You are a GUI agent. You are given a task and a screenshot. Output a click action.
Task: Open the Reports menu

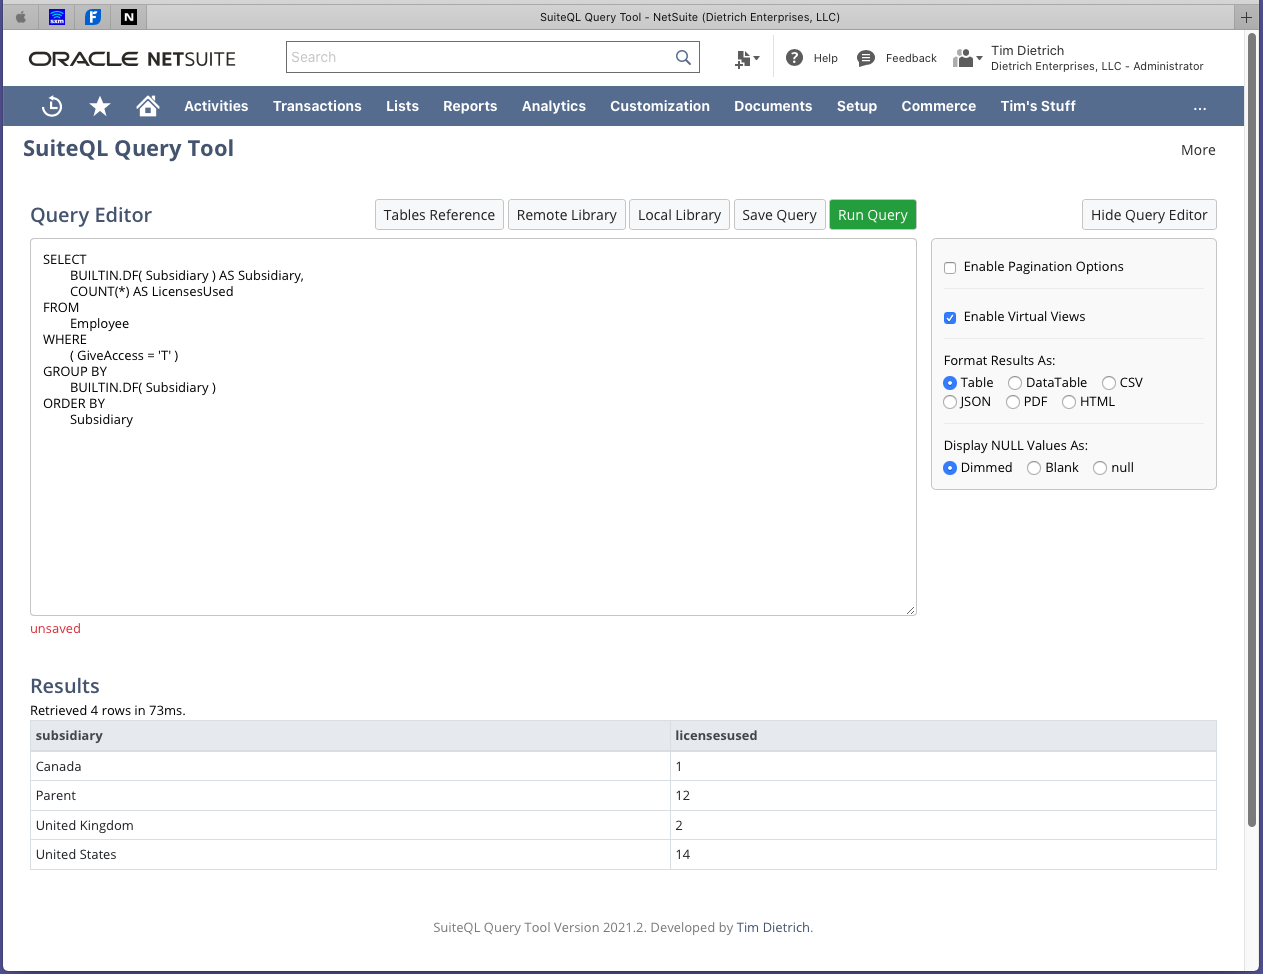(x=470, y=106)
